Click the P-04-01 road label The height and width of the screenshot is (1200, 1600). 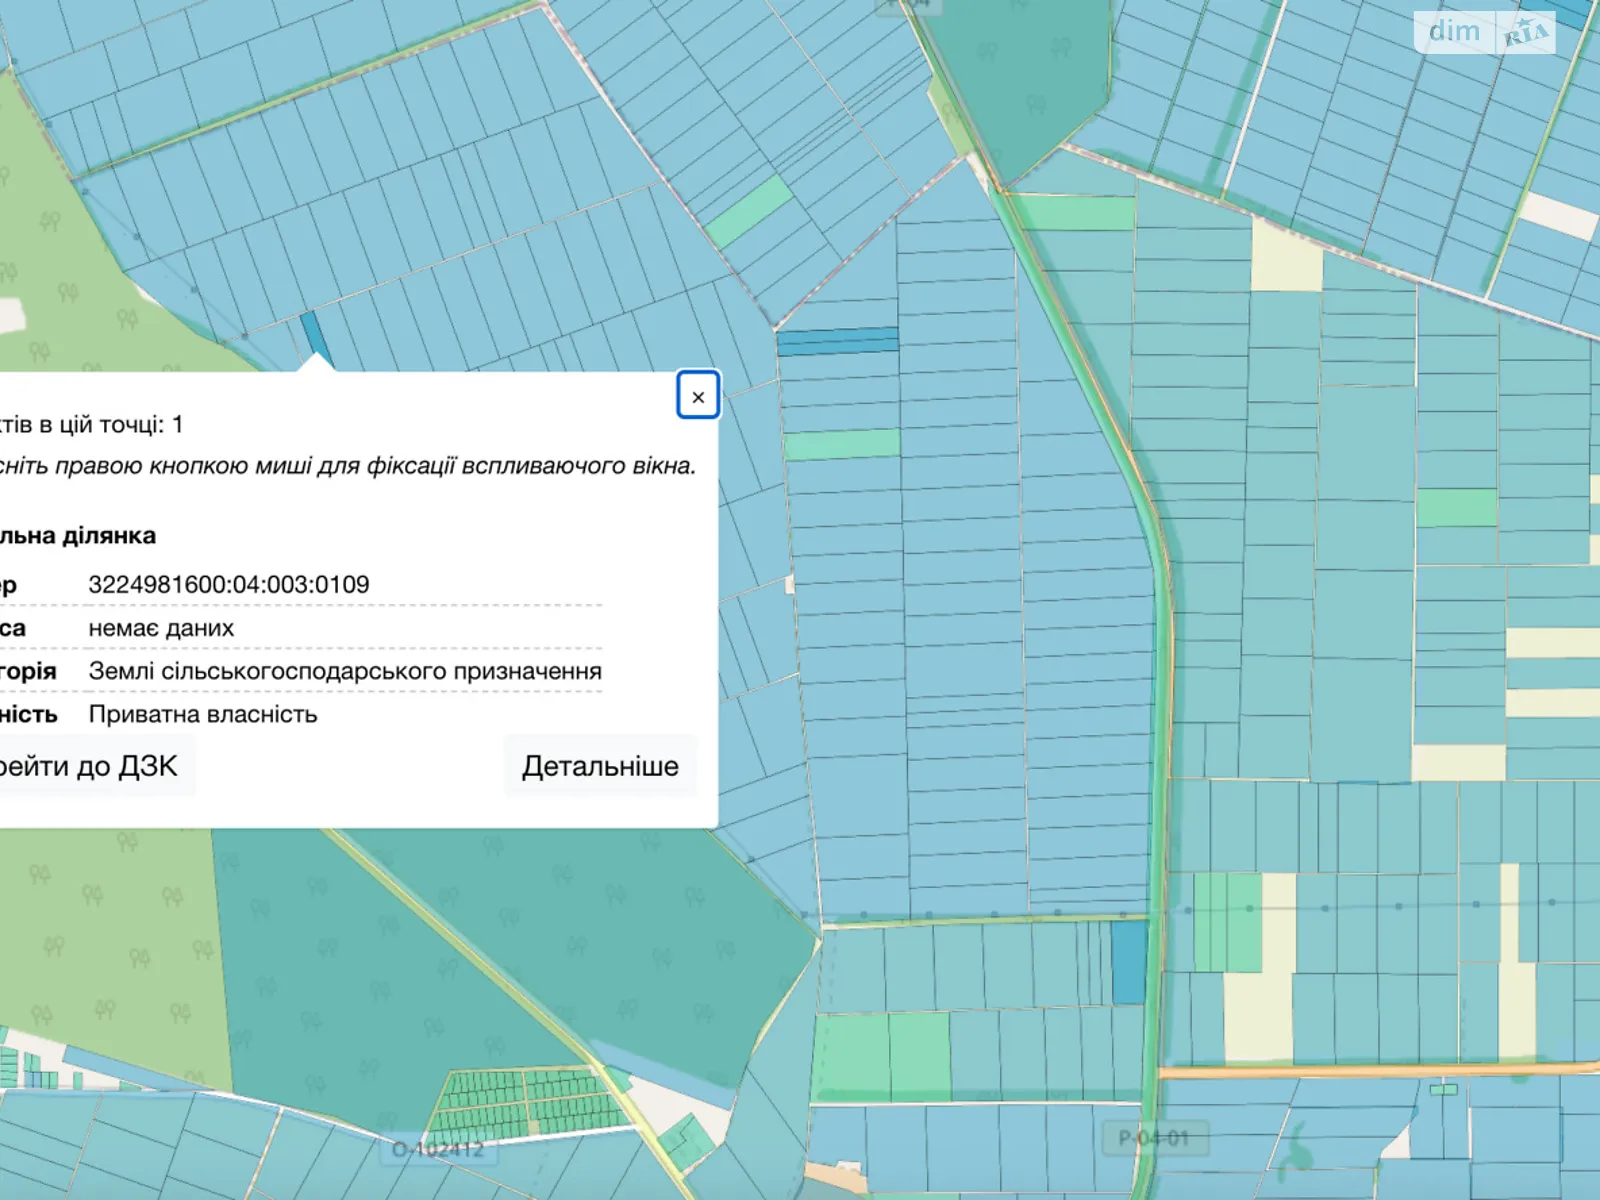pos(1153,1138)
